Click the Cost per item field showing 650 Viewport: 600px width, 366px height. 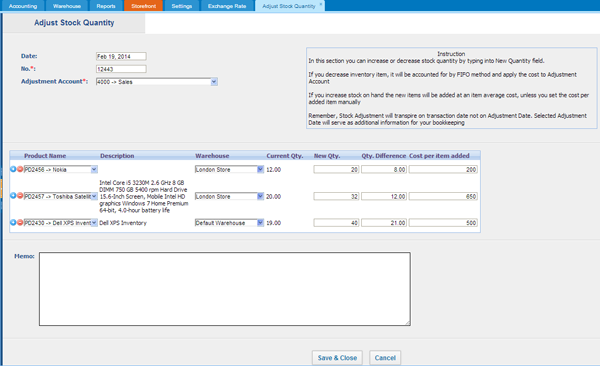[443, 196]
